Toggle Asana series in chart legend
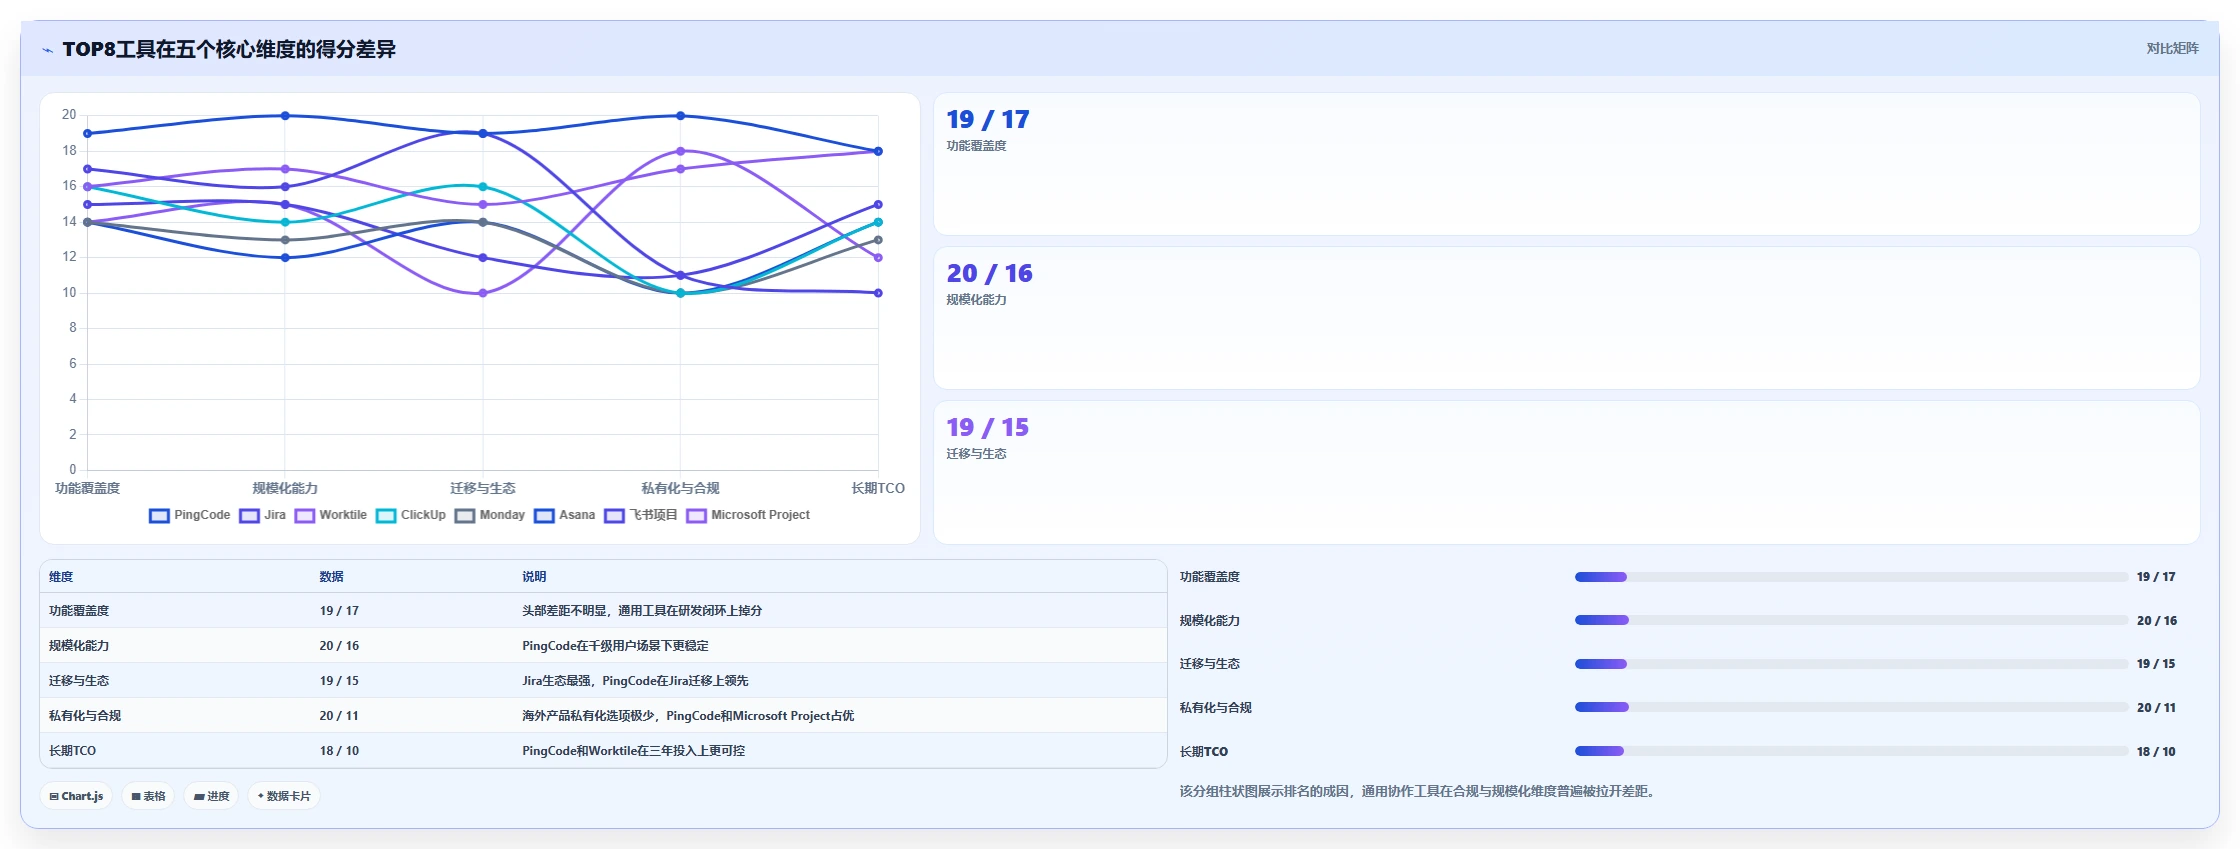Screen dimensions: 2240x849 (x=564, y=515)
